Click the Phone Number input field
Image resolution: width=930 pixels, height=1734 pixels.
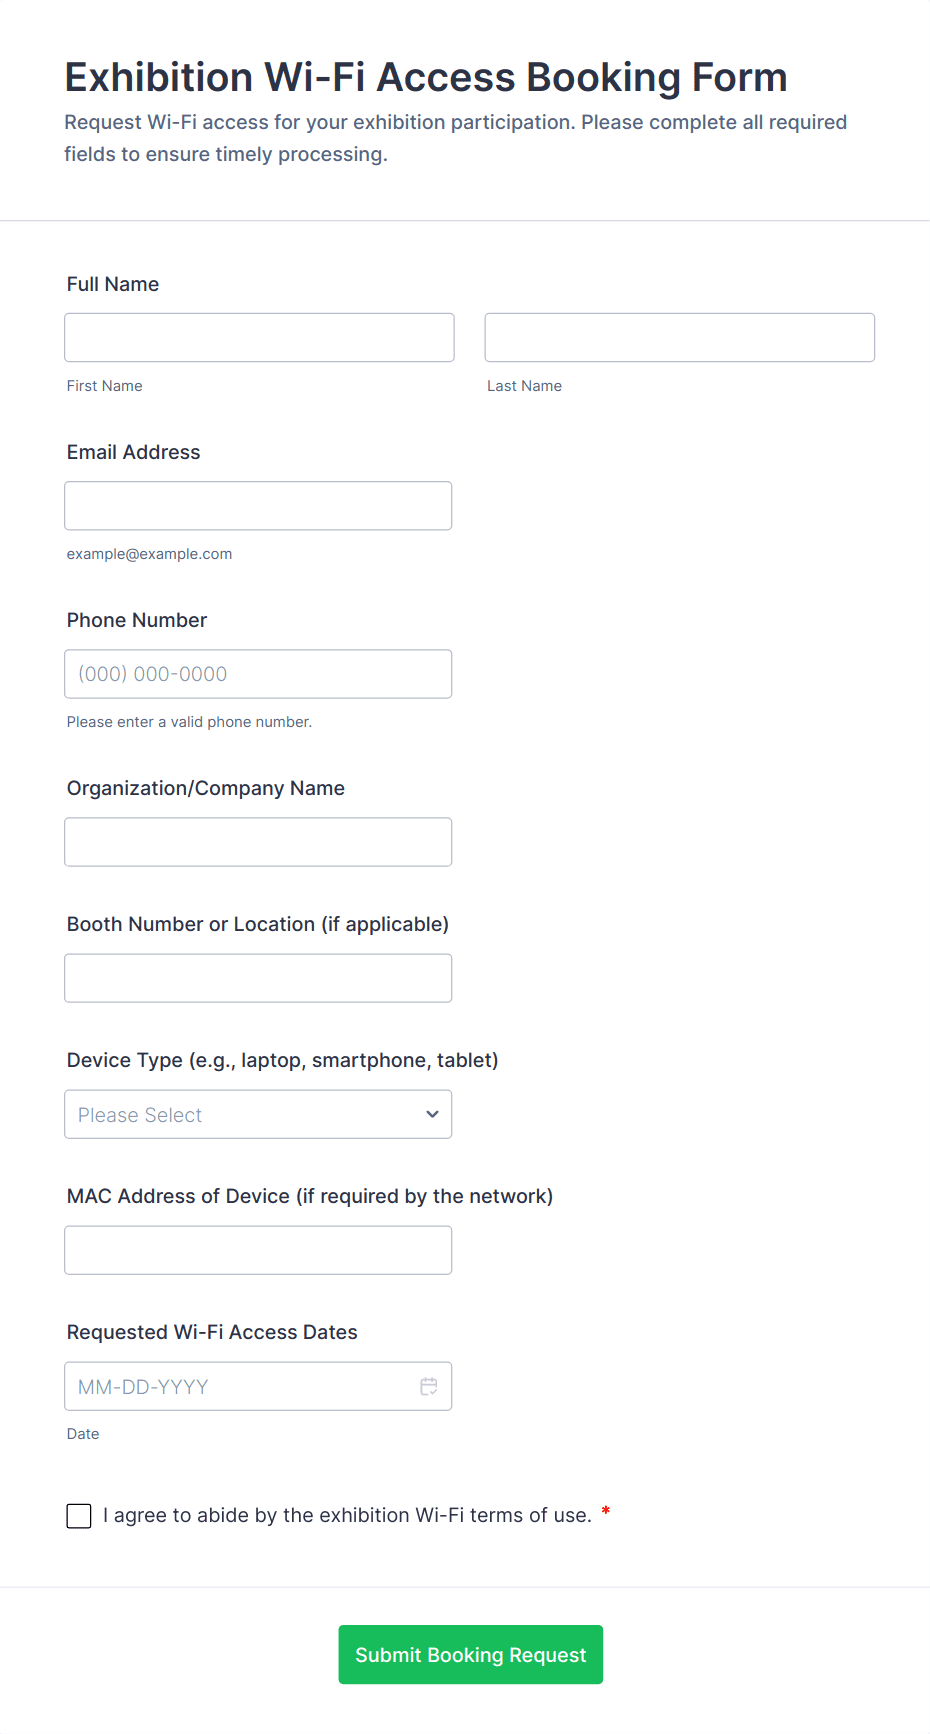258,674
